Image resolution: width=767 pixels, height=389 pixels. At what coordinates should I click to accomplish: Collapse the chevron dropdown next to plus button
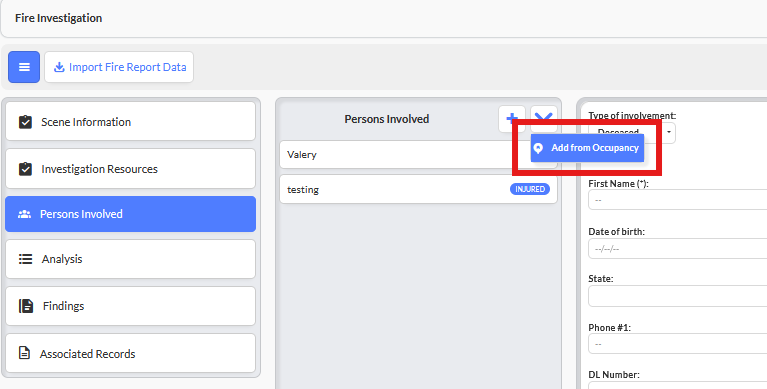point(543,119)
